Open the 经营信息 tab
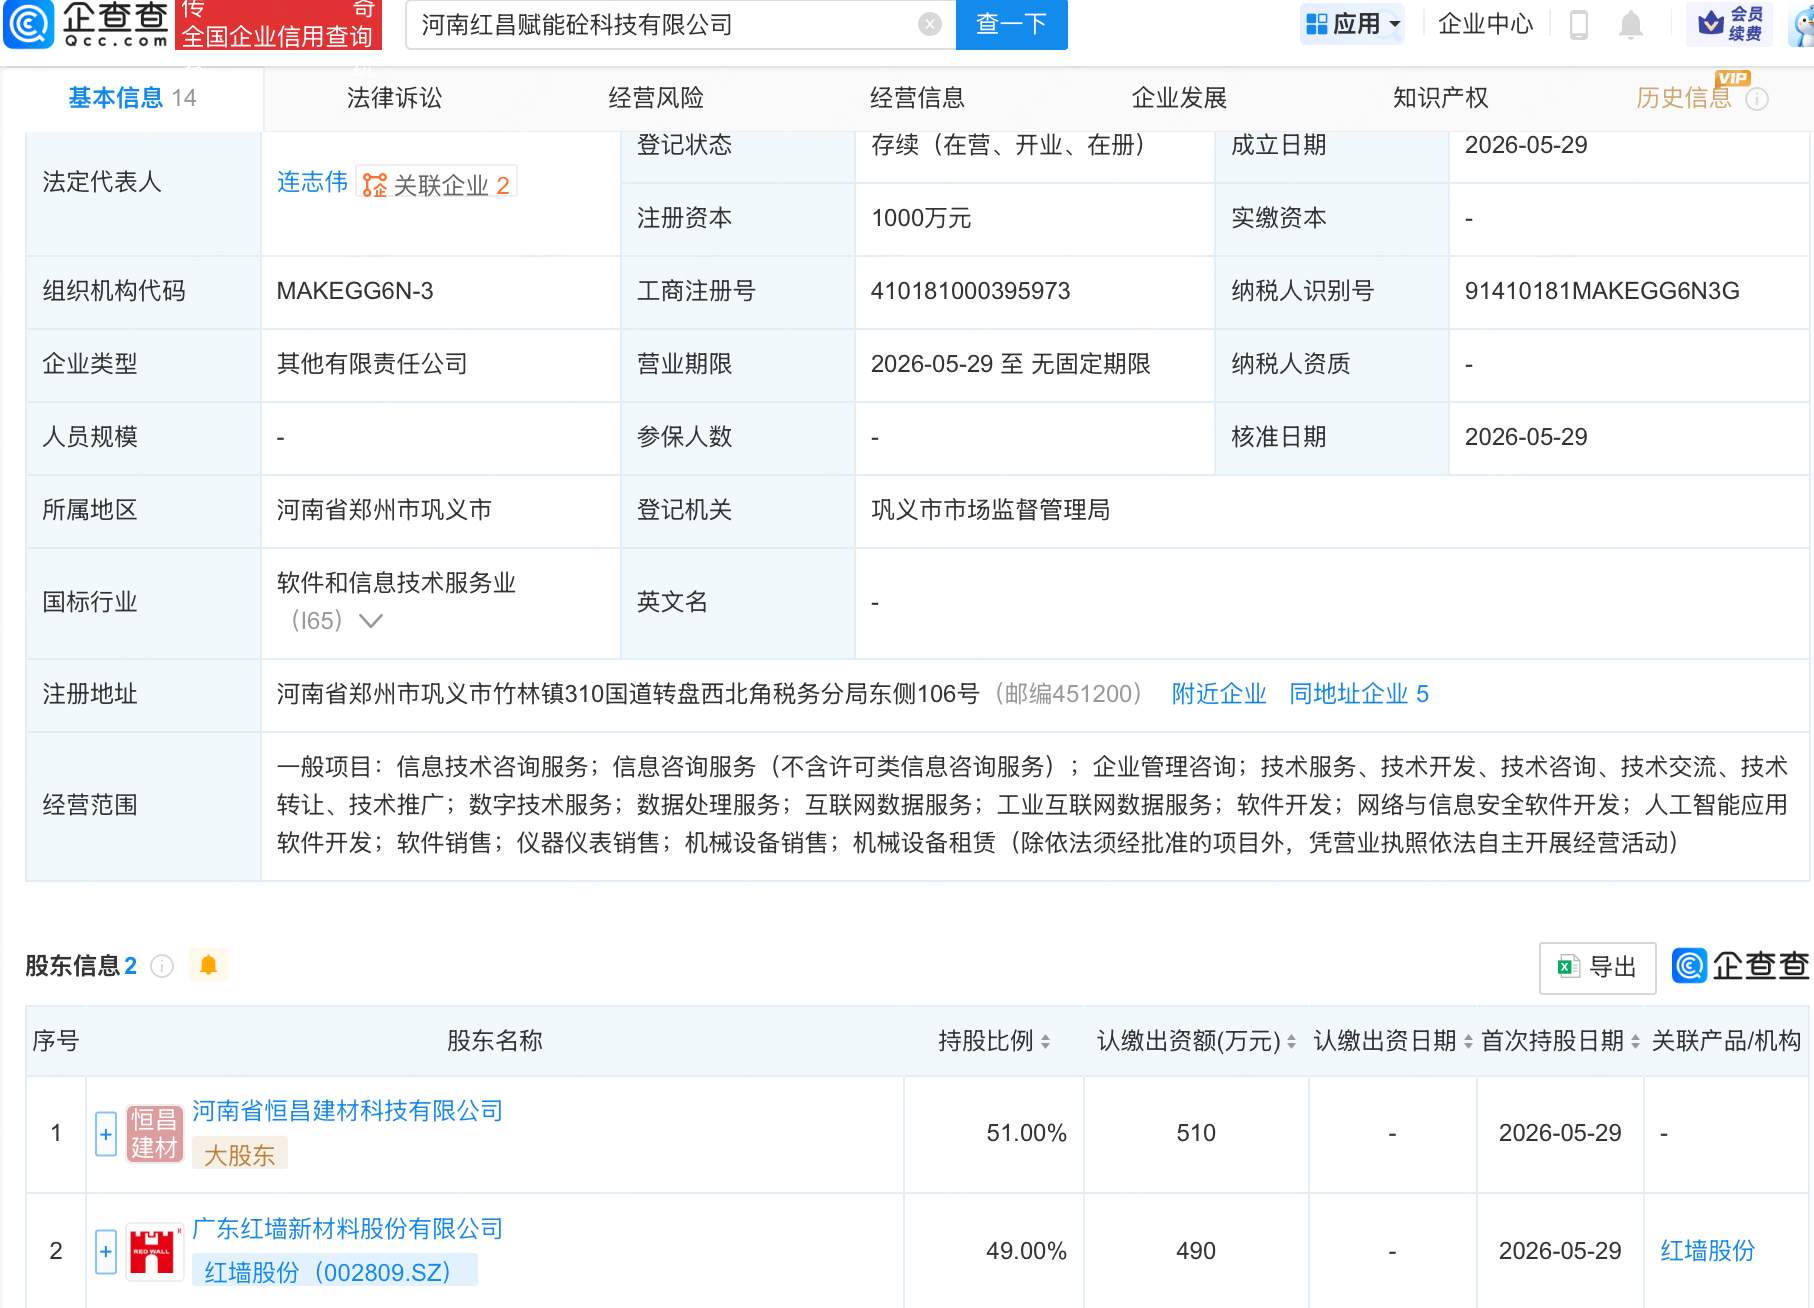 pos(917,98)
